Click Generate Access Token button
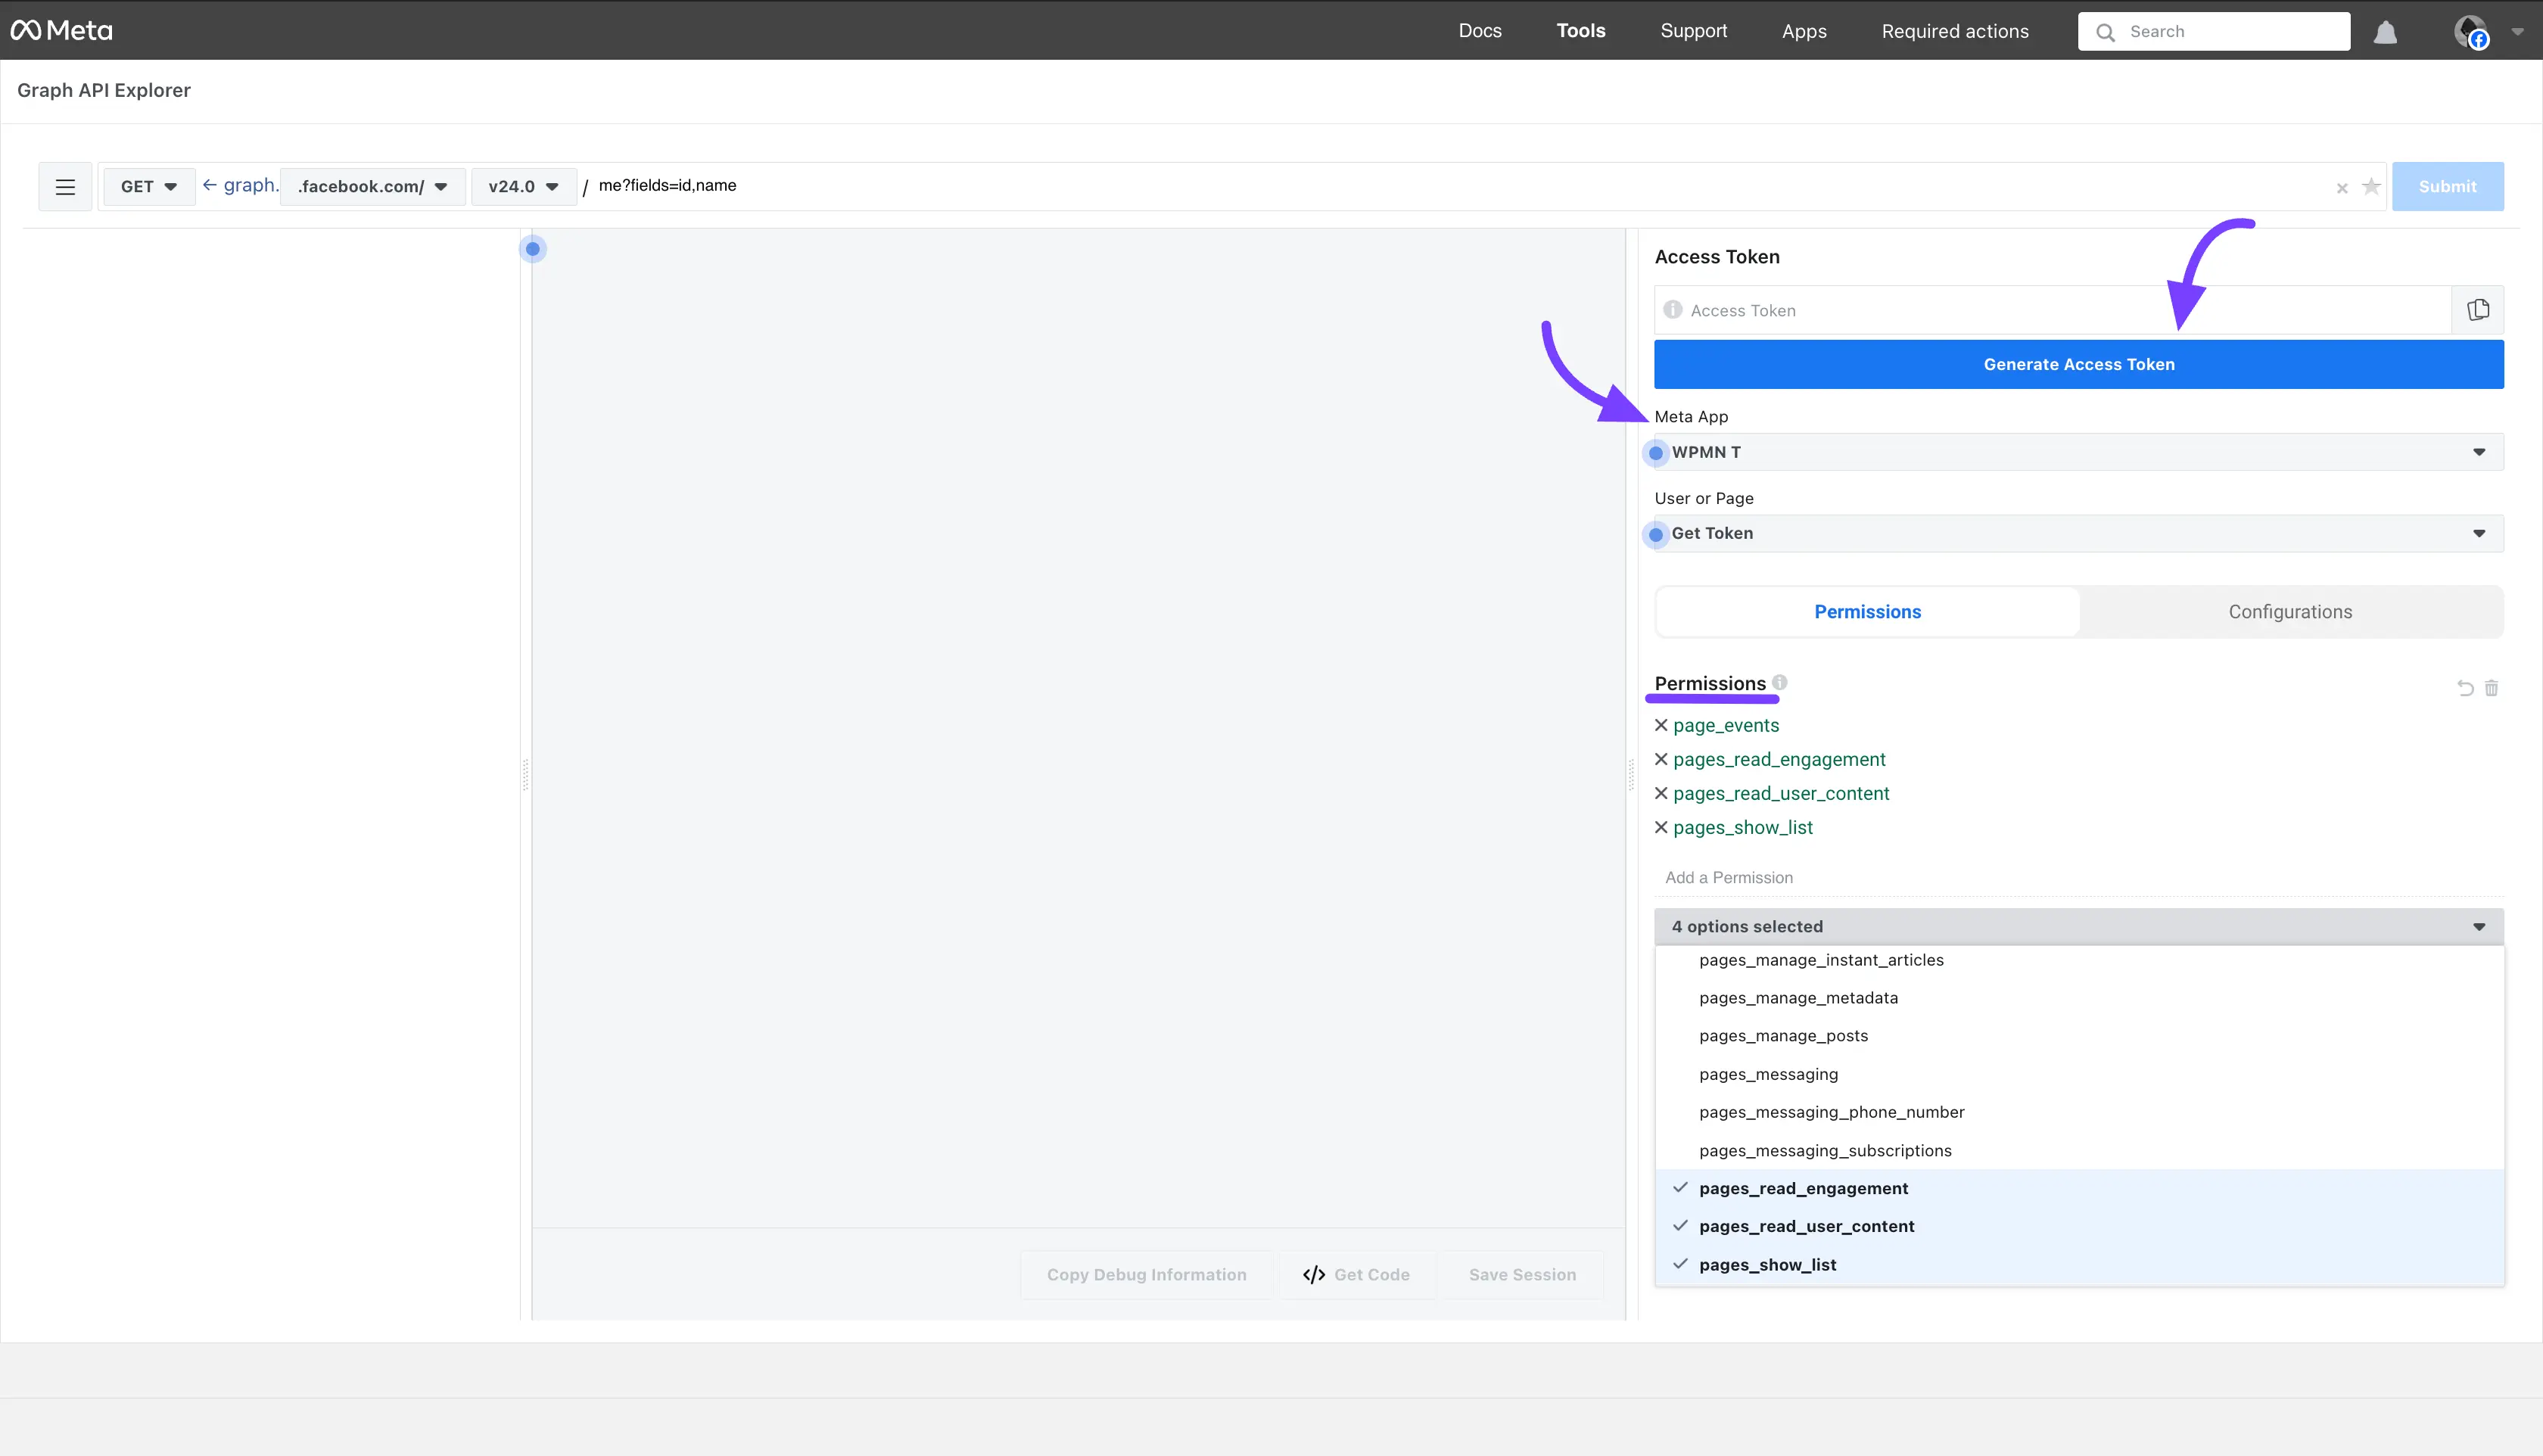Viewport: 2543px width, 1456px height. [2078, 365]
